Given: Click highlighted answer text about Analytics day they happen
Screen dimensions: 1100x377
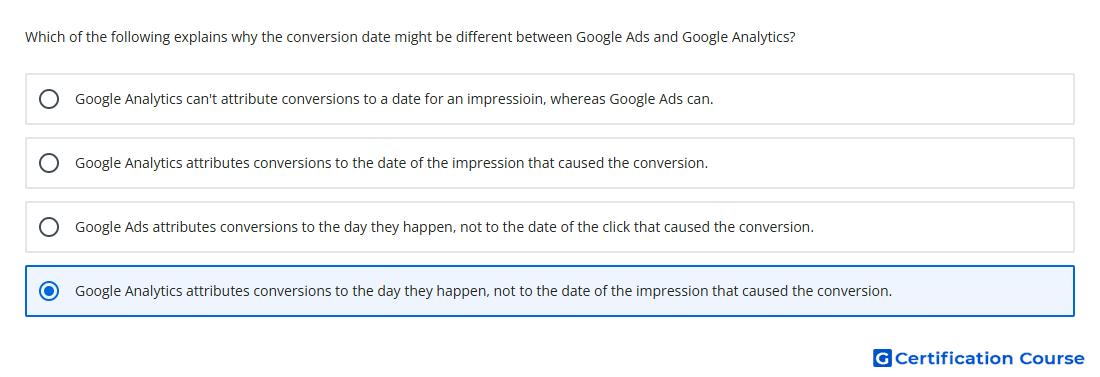Looking at the screenshot, I should [x=483, y=291].
